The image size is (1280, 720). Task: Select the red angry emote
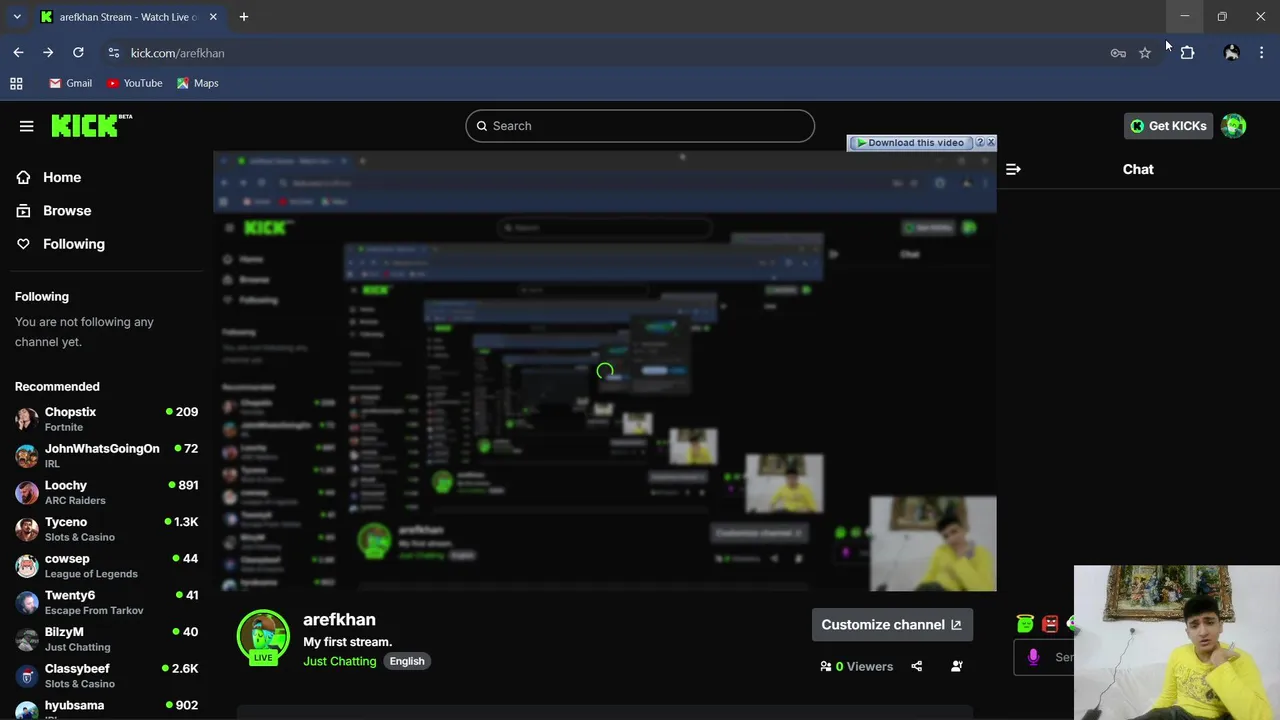coord(1050,624)
